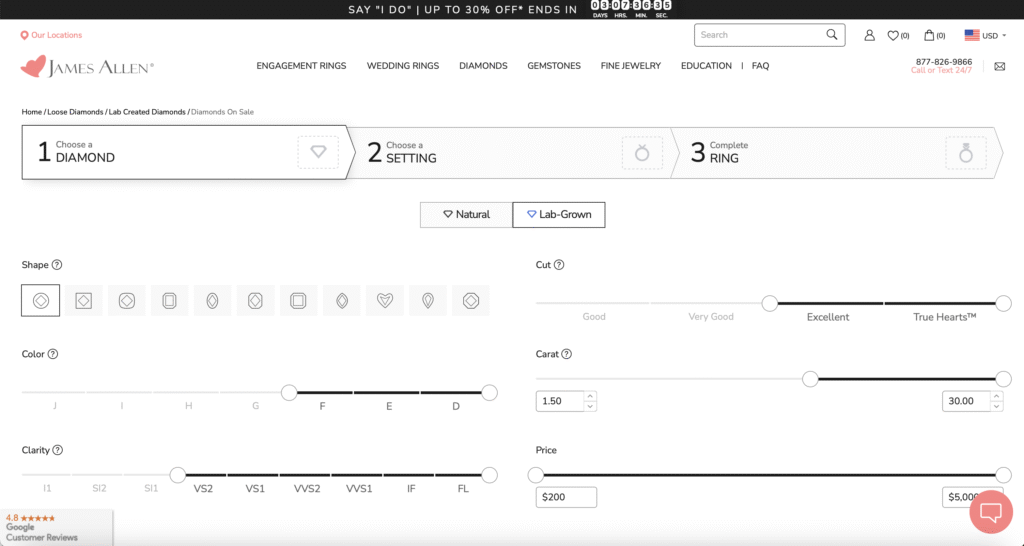Open the user account icon
This screenshot has width=1024, height=546.
pyautogui.click(x=868, y=35)
